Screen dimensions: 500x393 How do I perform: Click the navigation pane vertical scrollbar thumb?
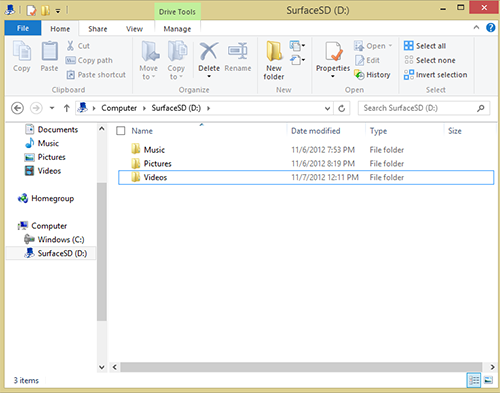tap(102, 252)
